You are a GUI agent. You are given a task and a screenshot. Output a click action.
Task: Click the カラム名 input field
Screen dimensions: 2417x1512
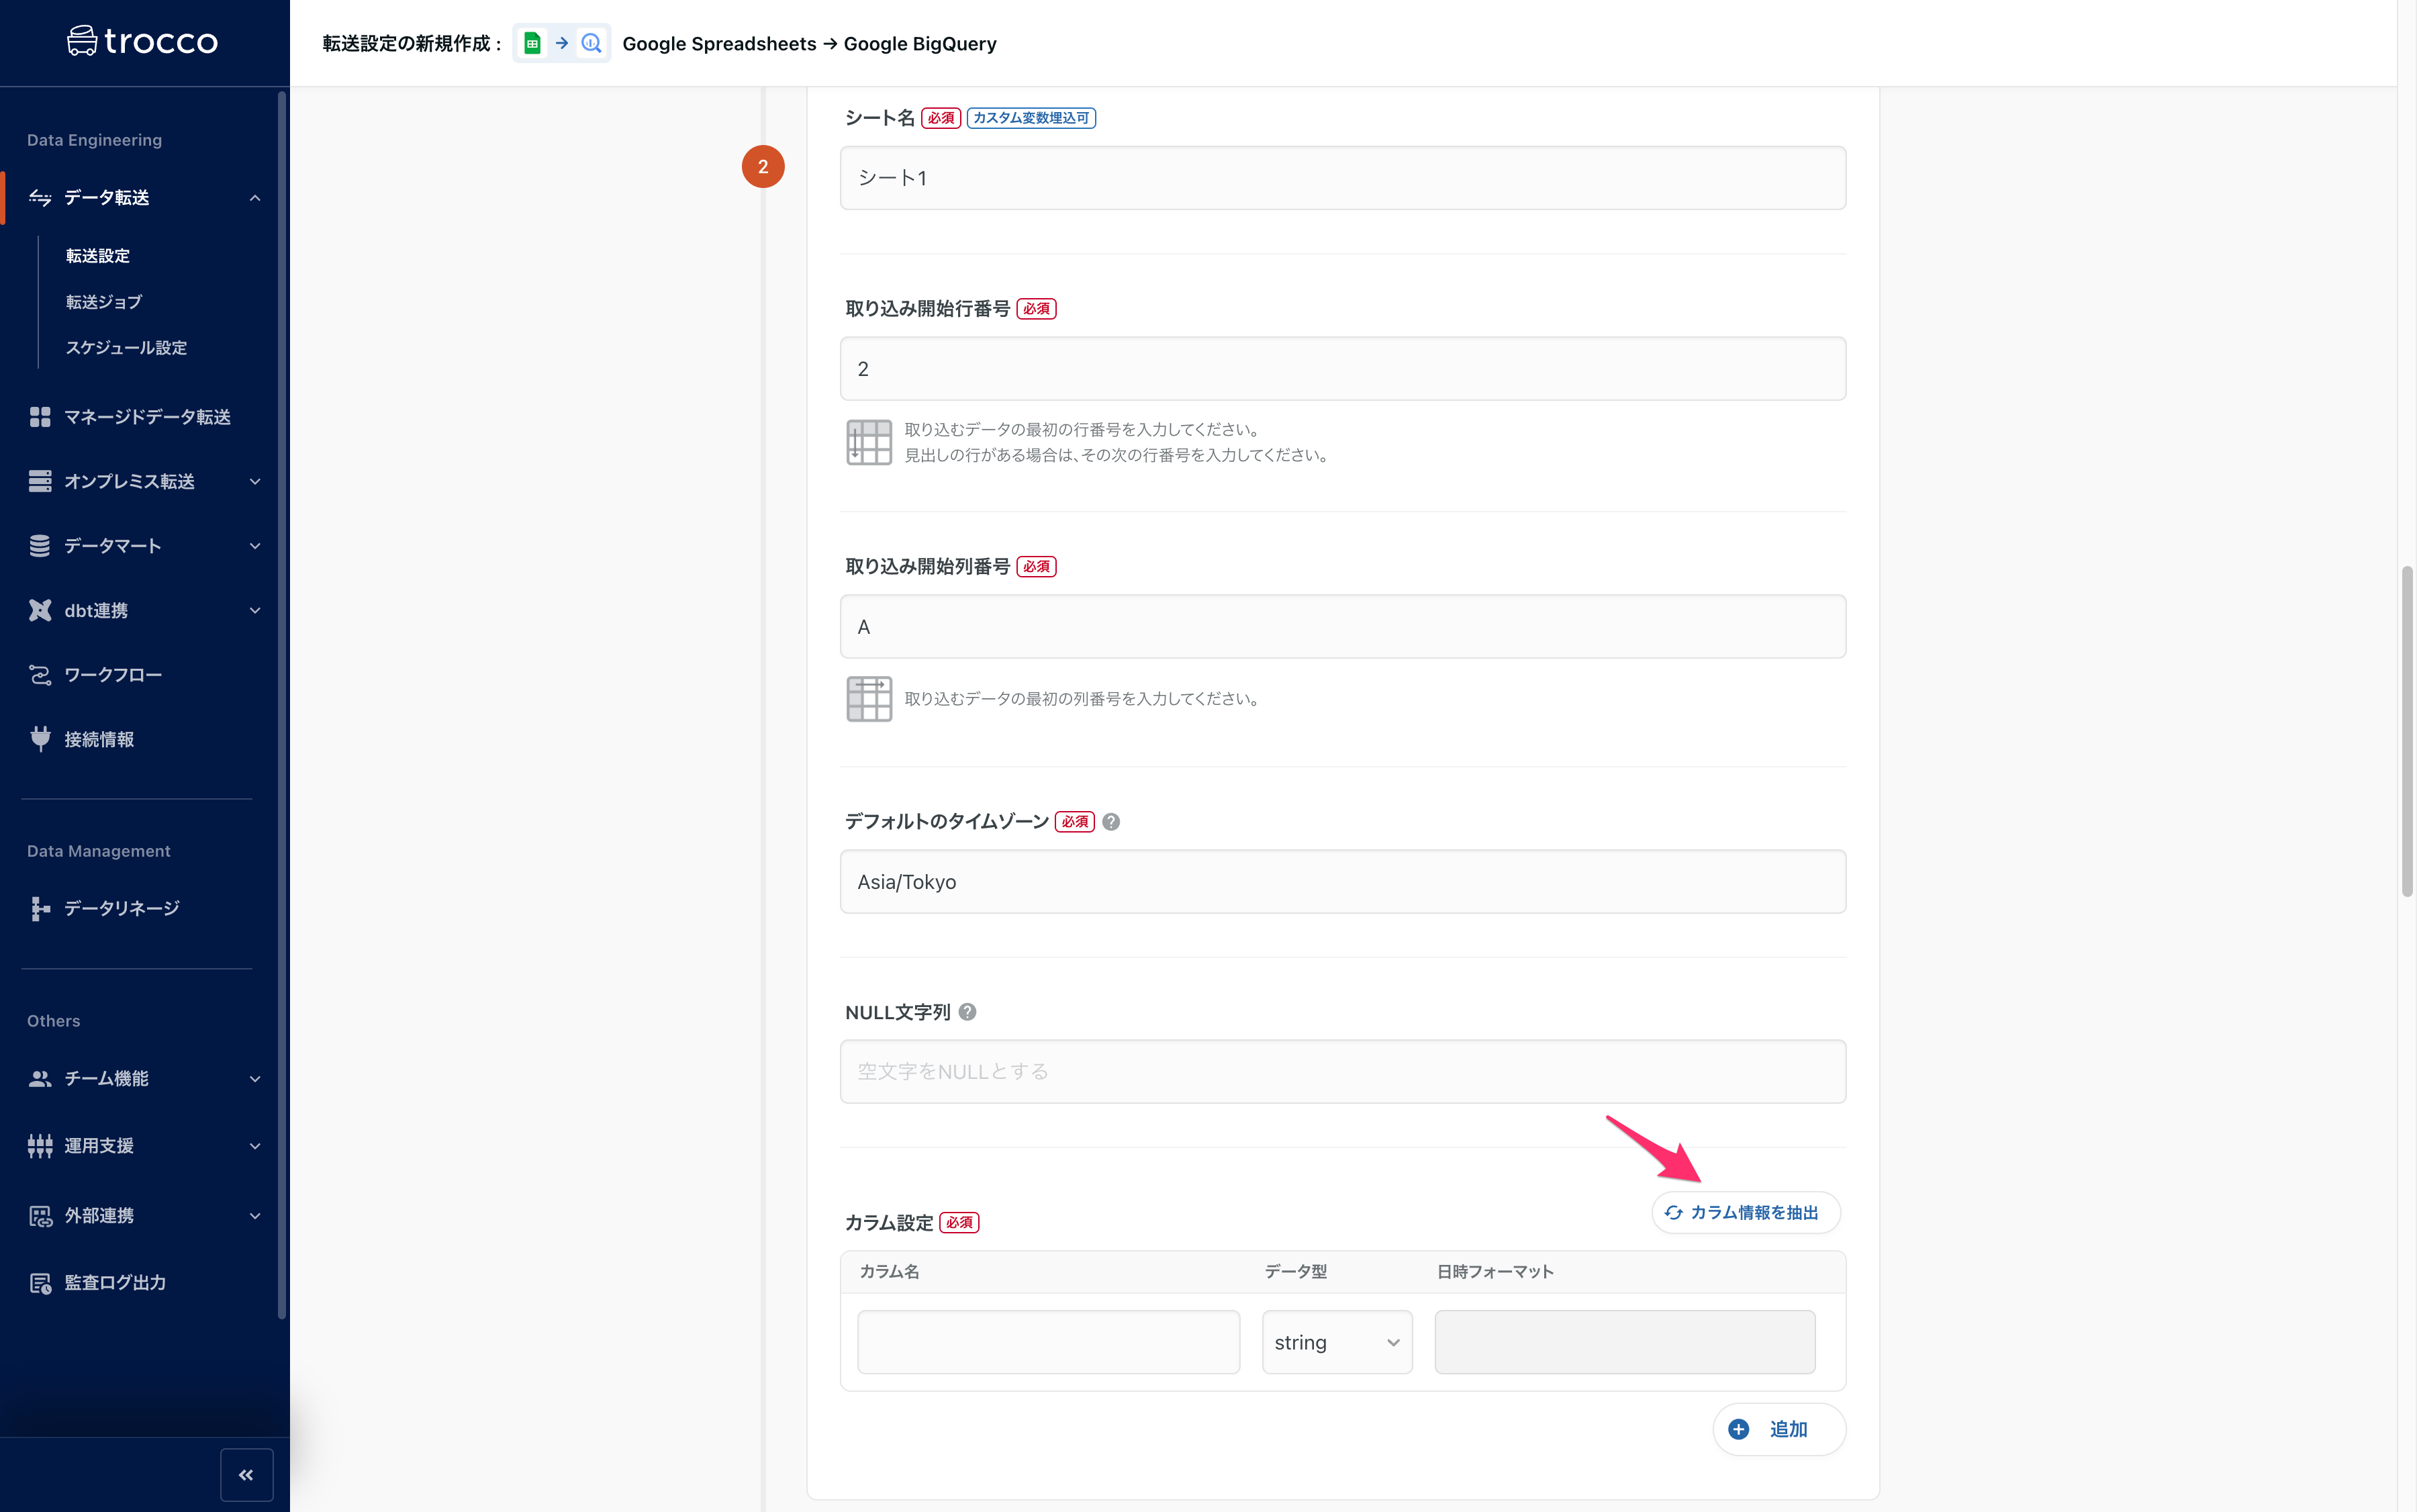[1048, 1342]
